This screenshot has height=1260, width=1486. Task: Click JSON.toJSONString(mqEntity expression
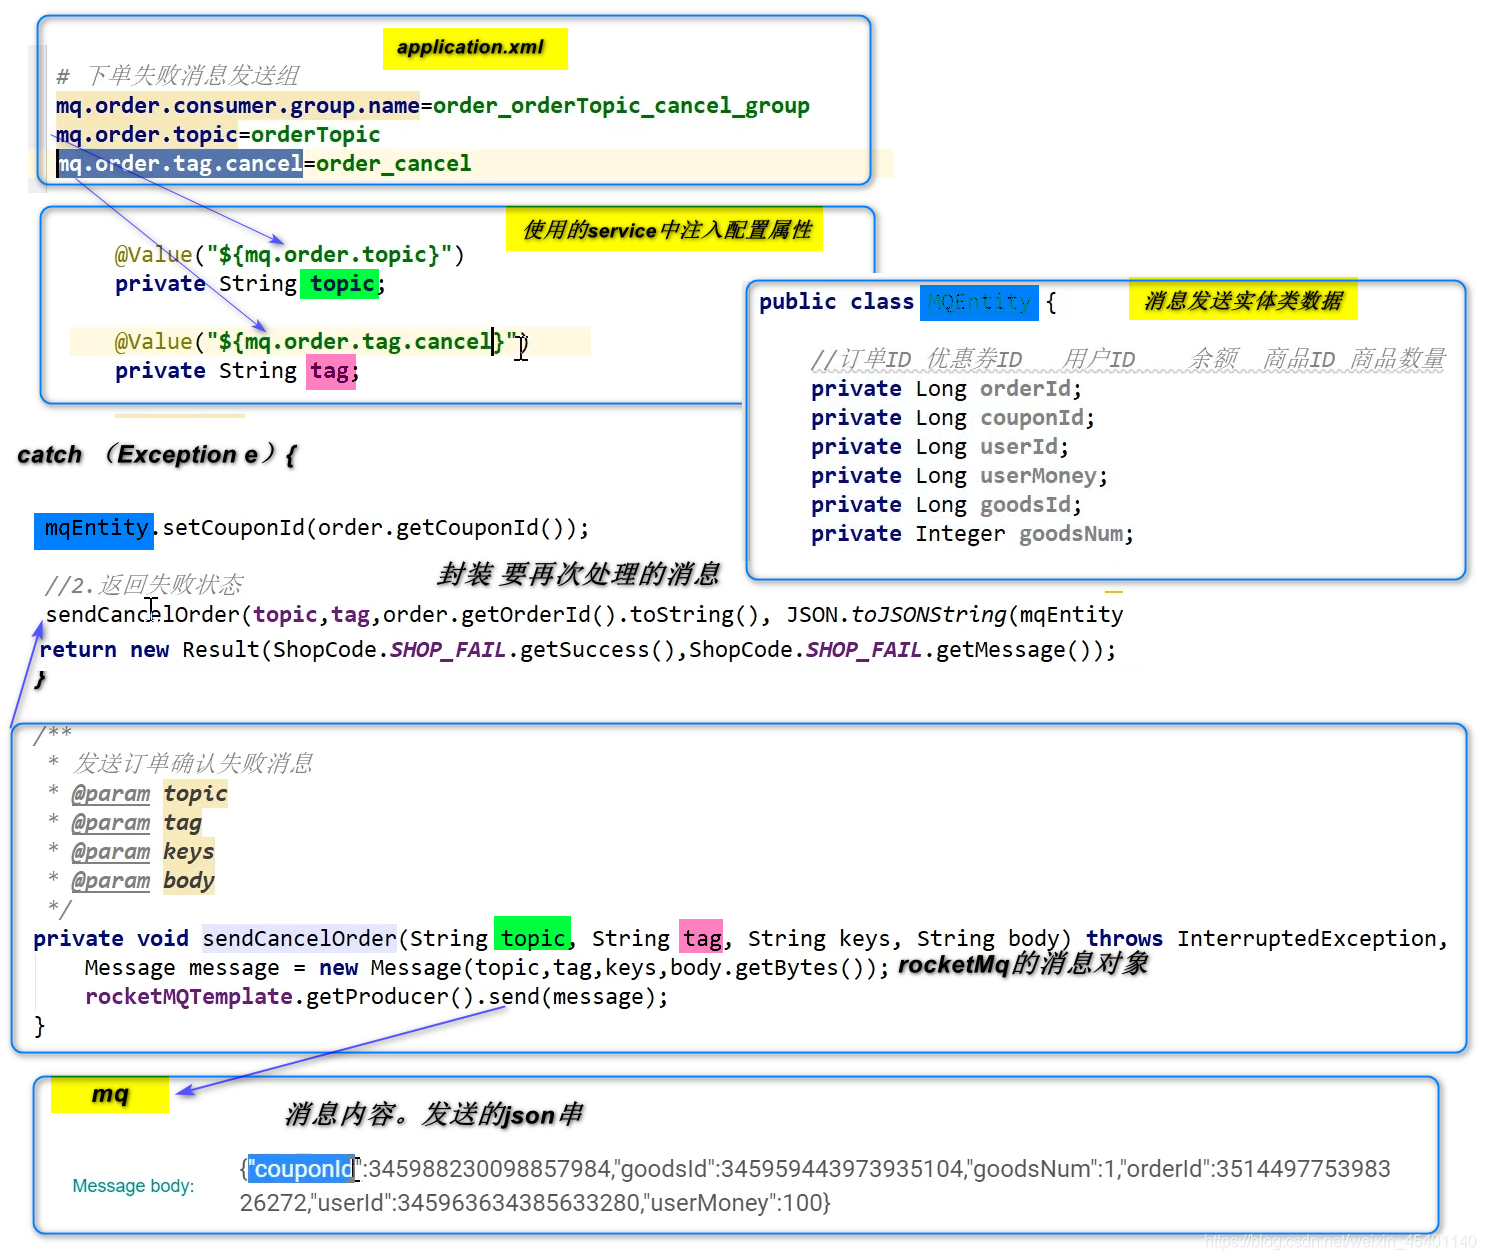pyautogui.click(x=954, y=615)
